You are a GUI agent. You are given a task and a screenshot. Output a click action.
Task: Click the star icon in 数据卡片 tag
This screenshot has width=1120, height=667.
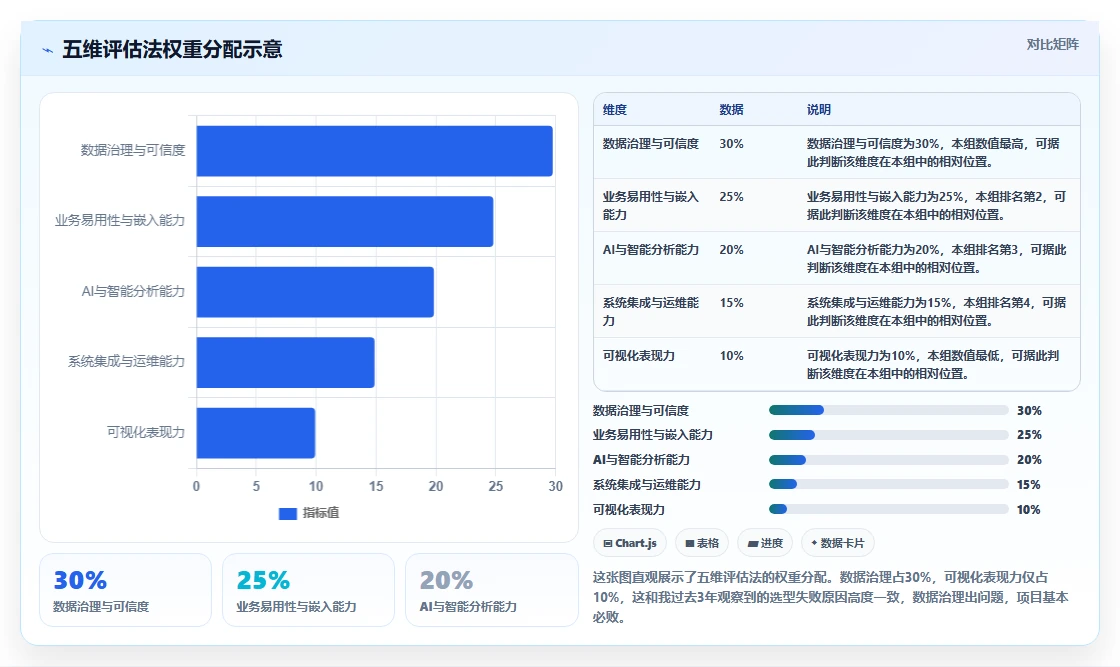[x=814, y=543]
